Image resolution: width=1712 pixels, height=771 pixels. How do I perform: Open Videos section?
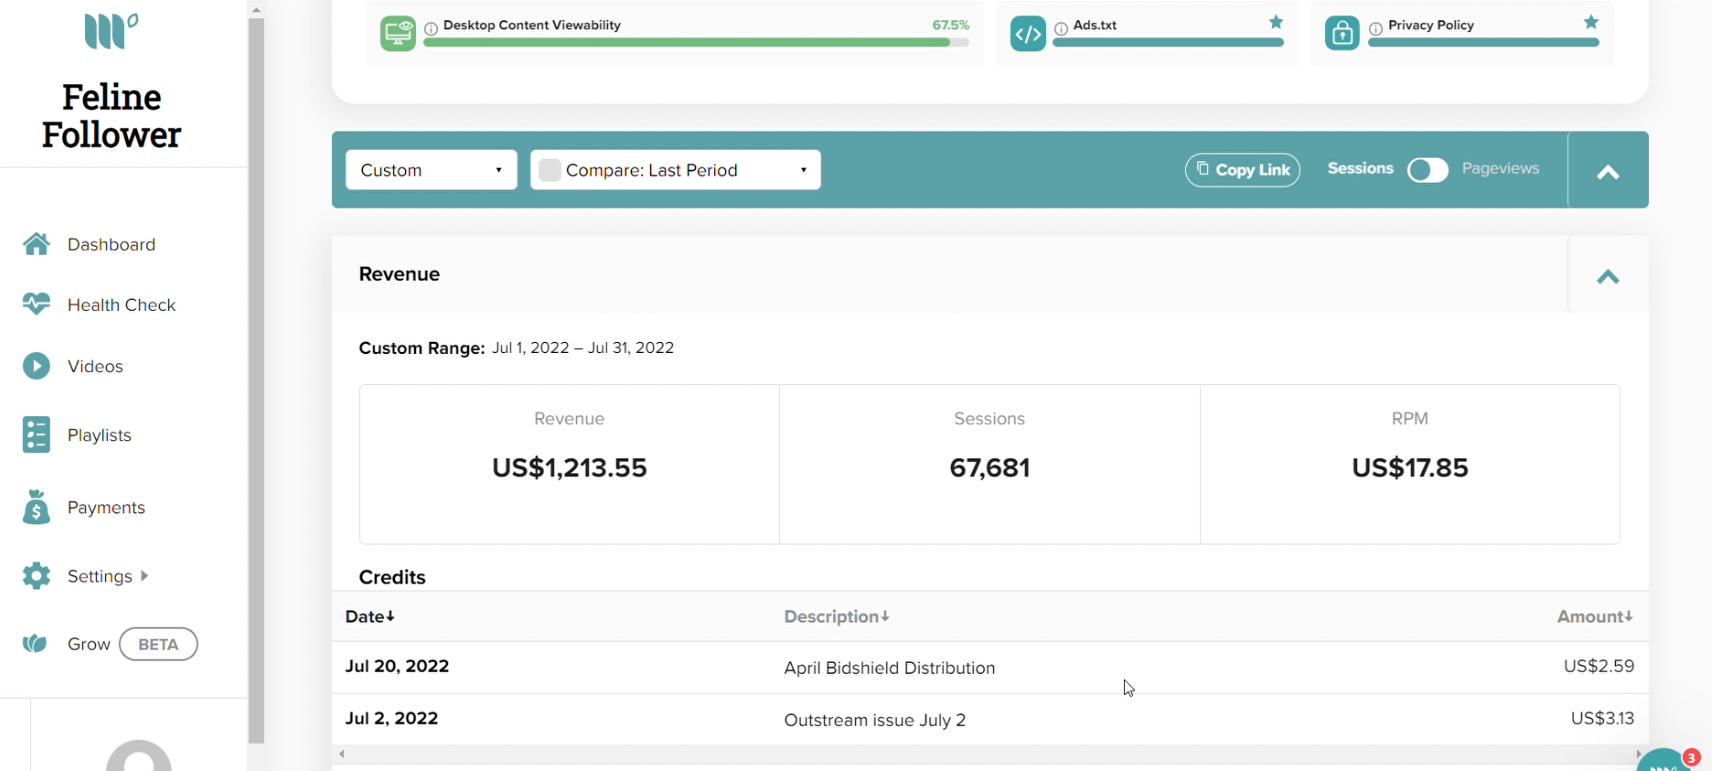95,366
